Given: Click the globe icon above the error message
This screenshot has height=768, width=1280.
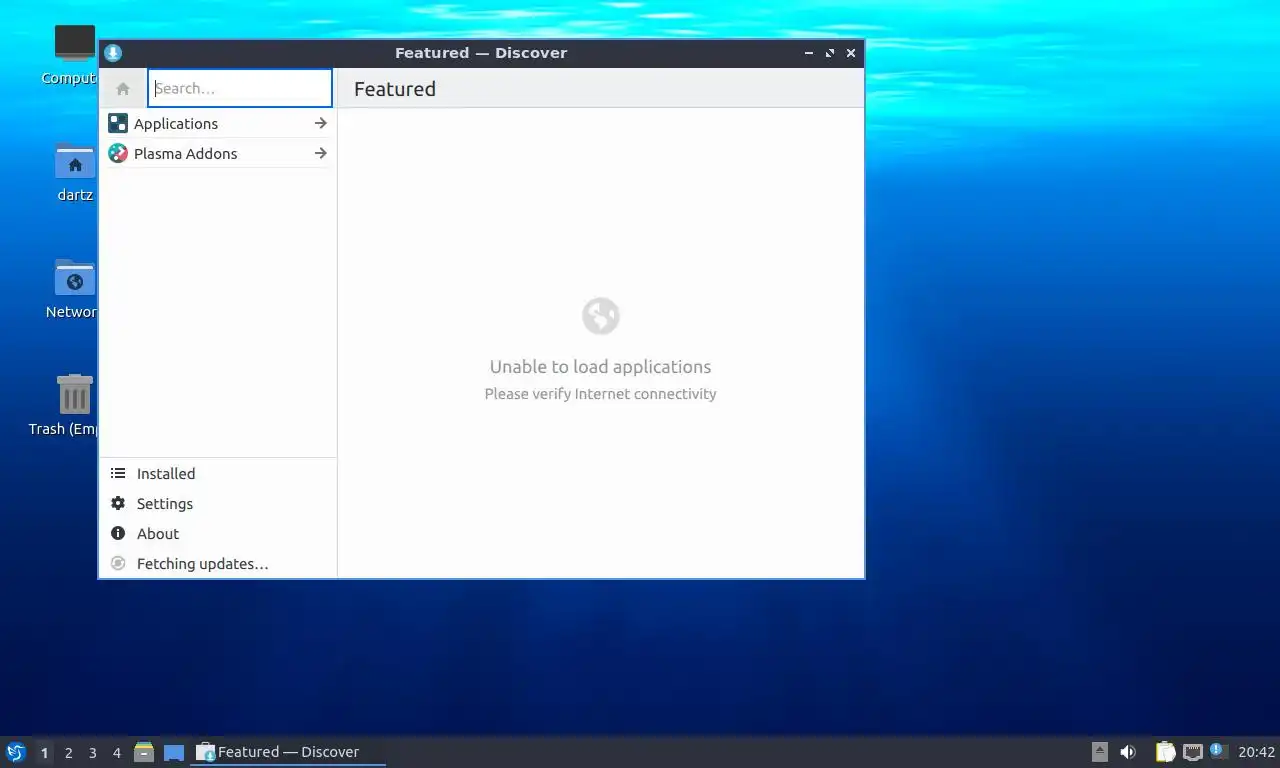Looking at the screenshot, I should (601, 316).
